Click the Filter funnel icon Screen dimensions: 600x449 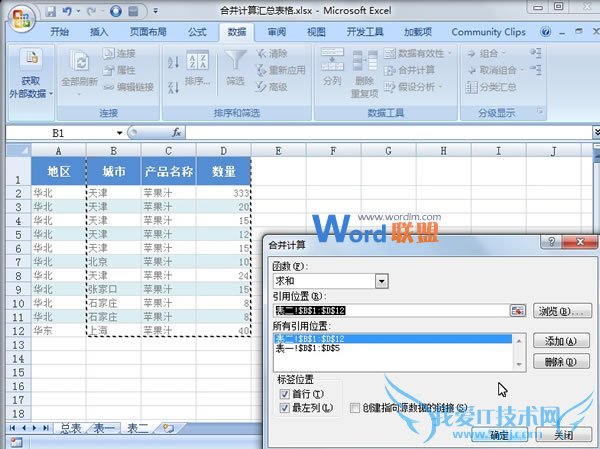(x=234, y=60)
